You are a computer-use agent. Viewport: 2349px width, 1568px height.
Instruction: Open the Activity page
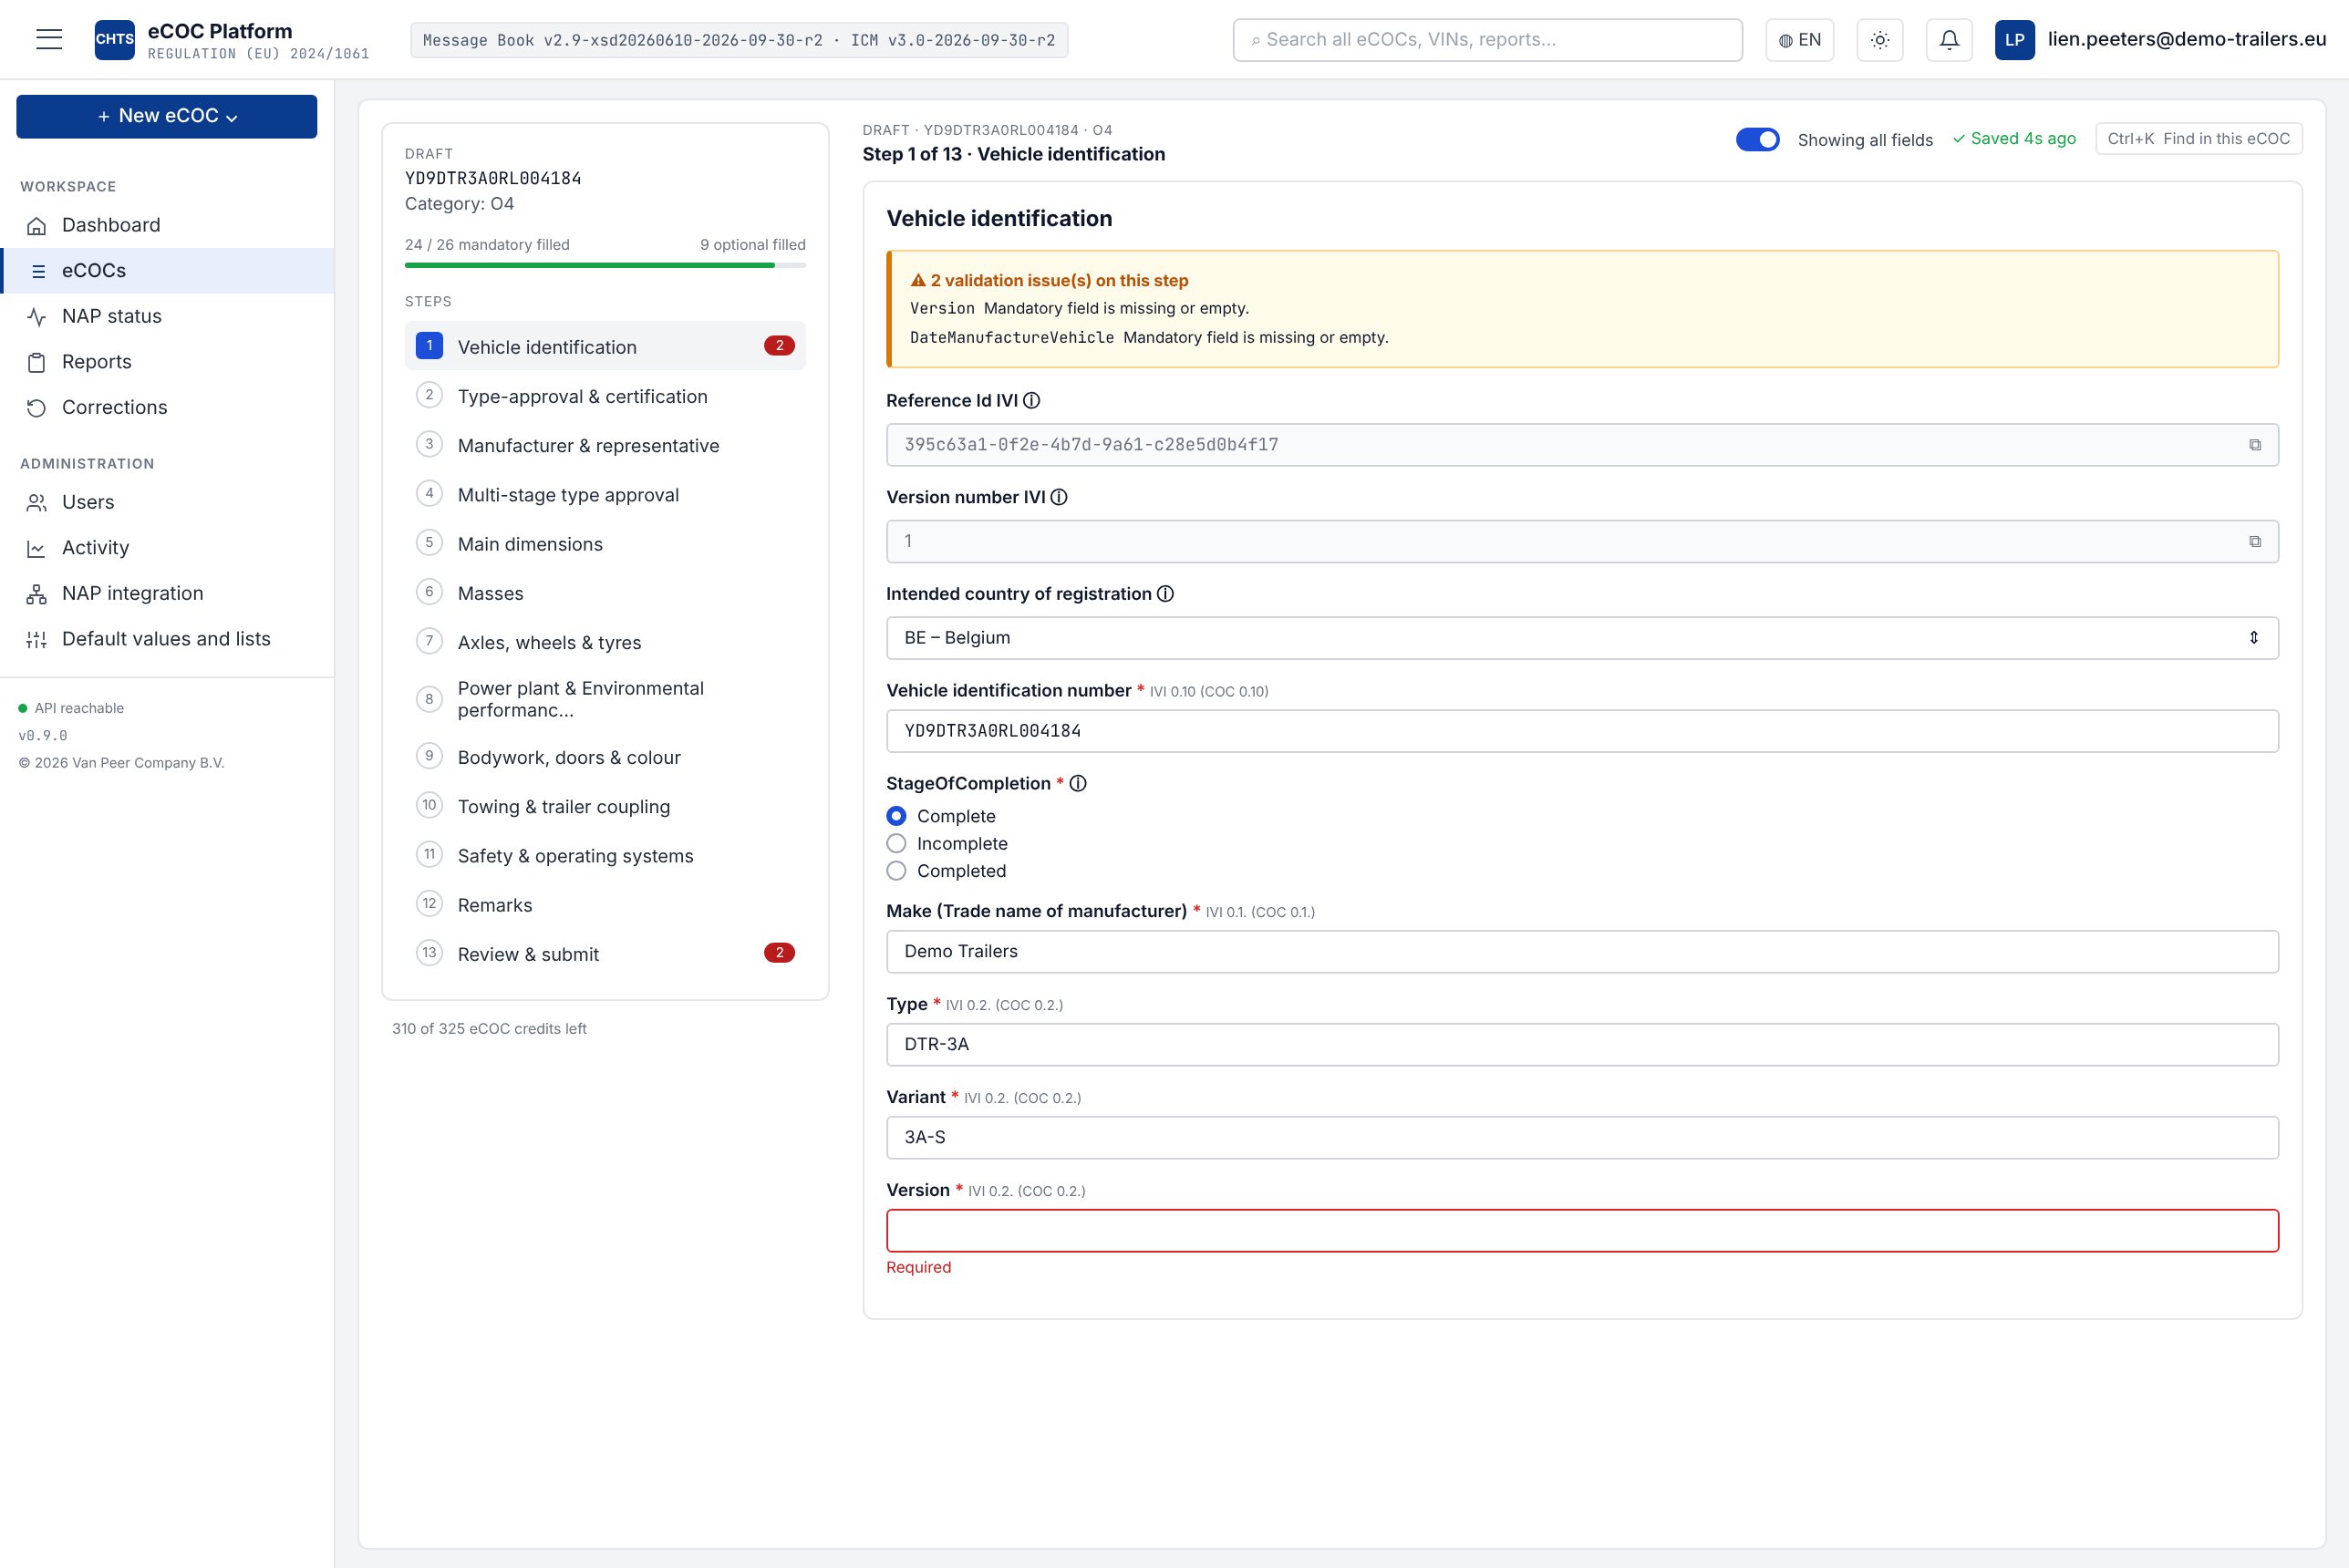click(167, 548)
